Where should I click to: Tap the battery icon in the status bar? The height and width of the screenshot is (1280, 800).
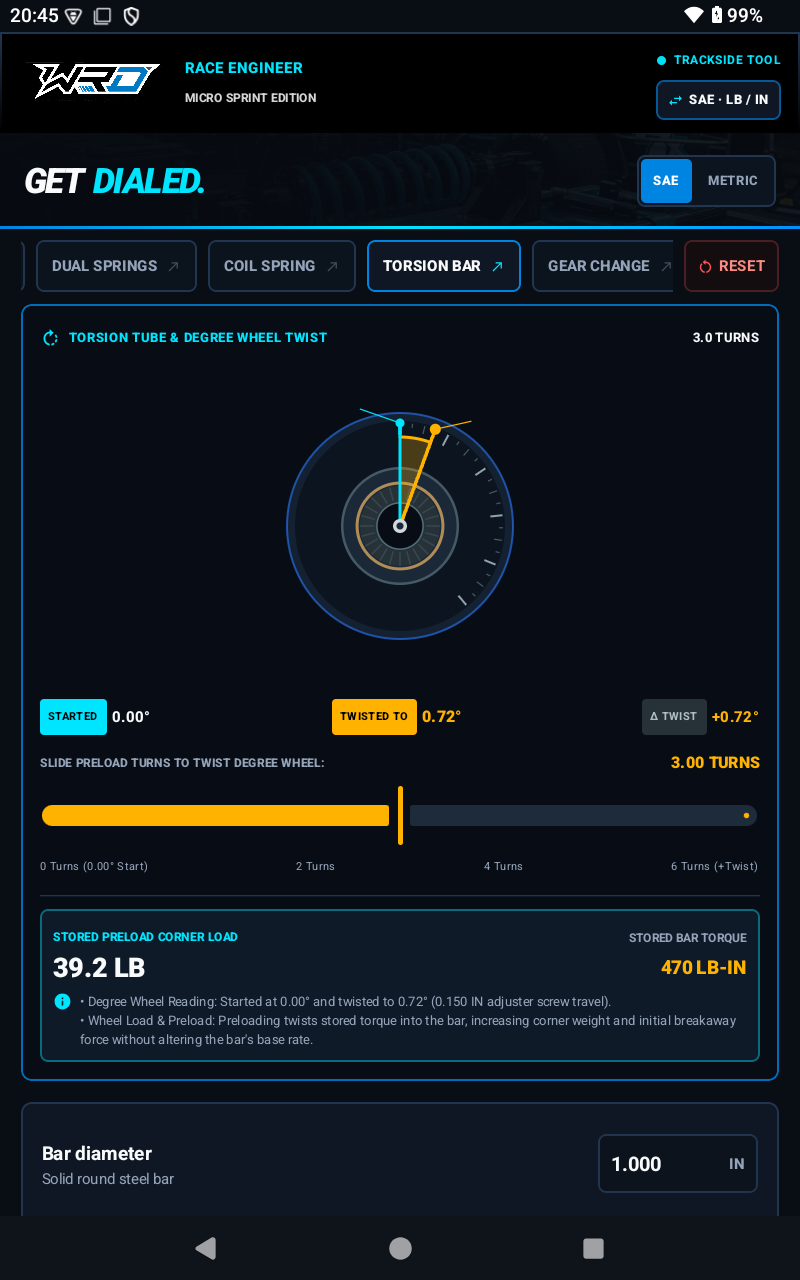click(x=717, y=15)
